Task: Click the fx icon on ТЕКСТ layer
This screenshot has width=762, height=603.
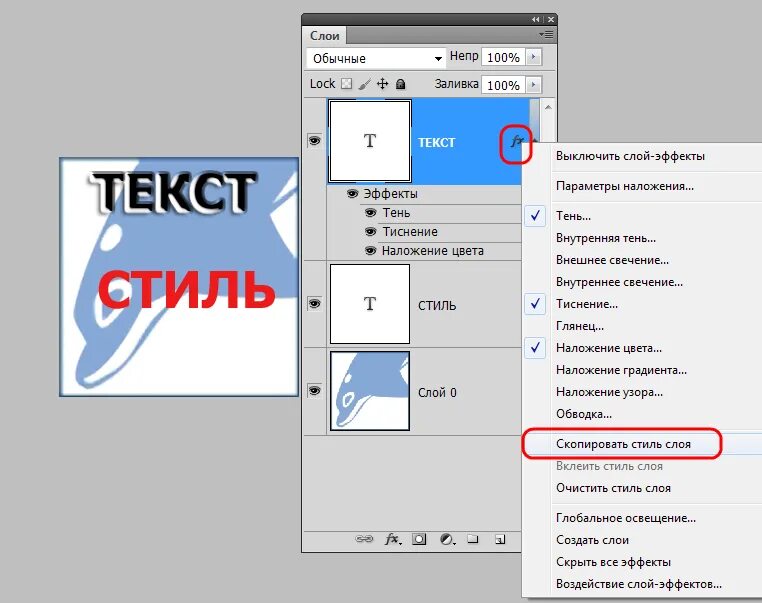Action: (516, 141)
